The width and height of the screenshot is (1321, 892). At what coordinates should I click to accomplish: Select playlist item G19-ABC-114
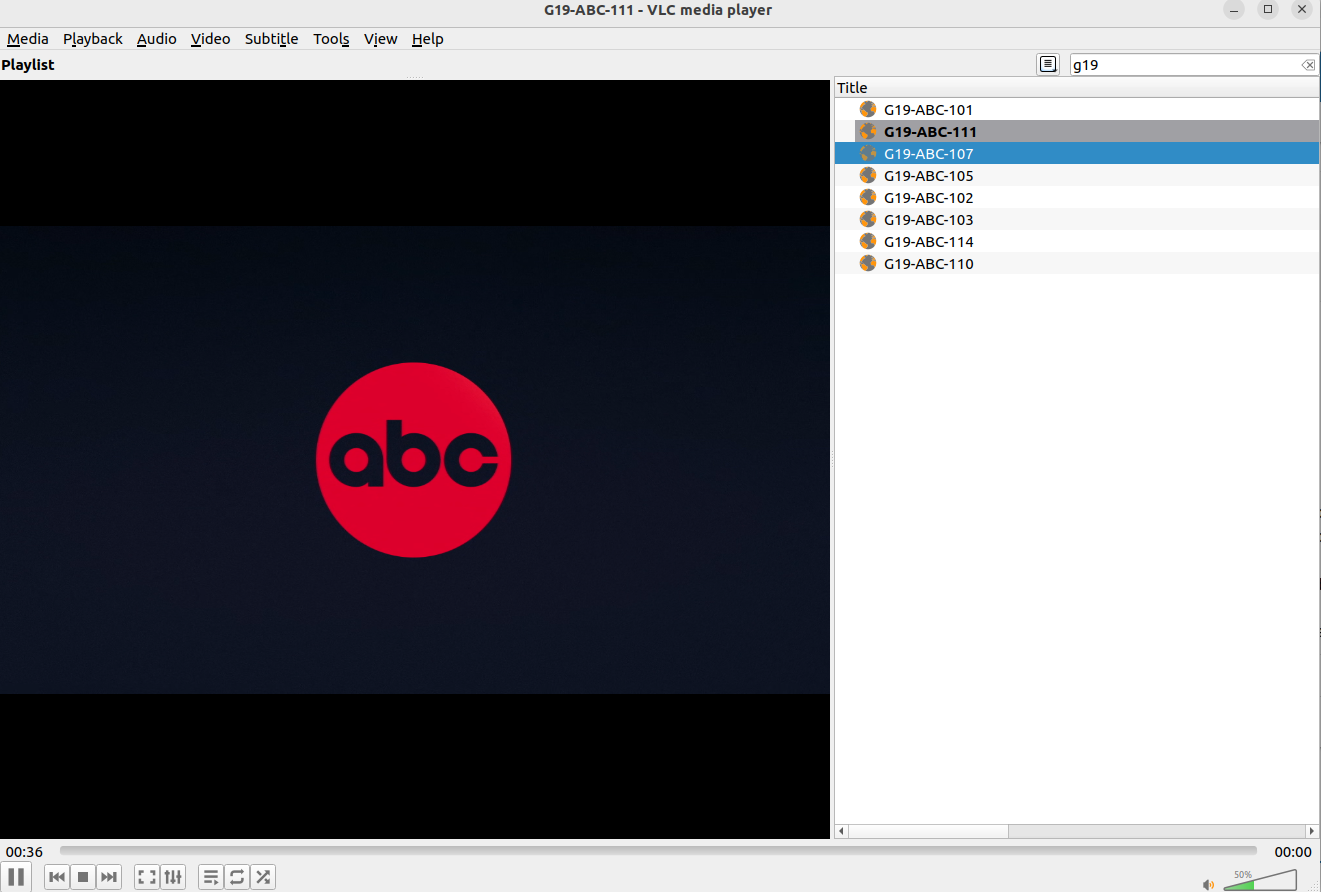click(1077, 242)
